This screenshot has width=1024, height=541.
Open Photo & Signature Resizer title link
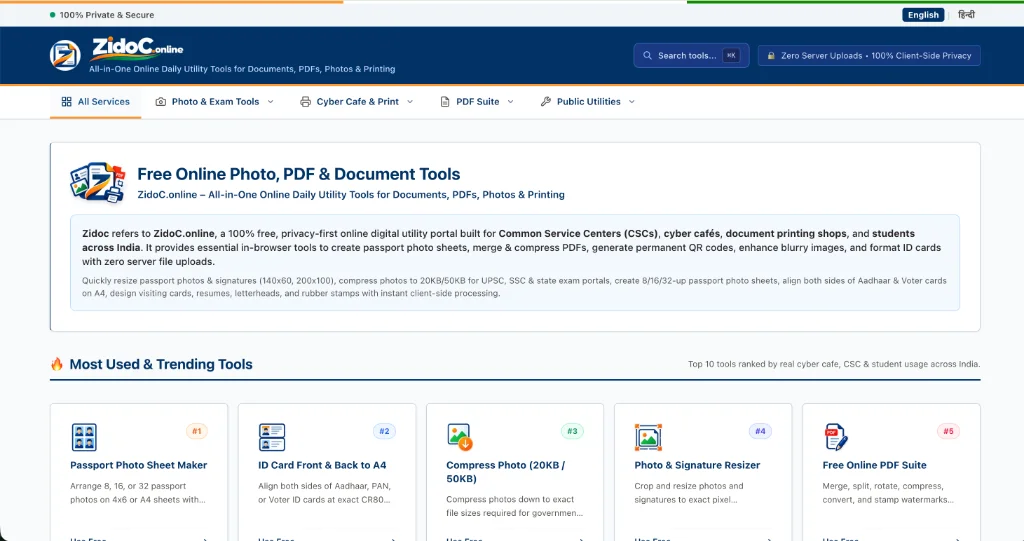pyautogui.click(x=697, y=465)
